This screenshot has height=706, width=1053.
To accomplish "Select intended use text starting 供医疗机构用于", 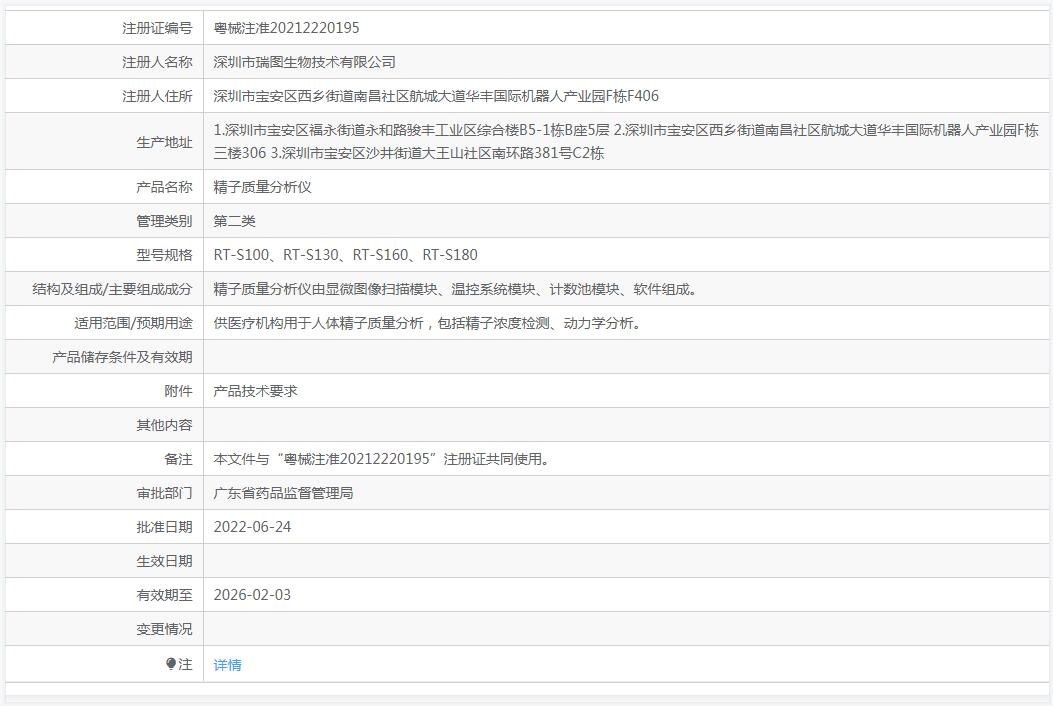I will coord(430,323).
